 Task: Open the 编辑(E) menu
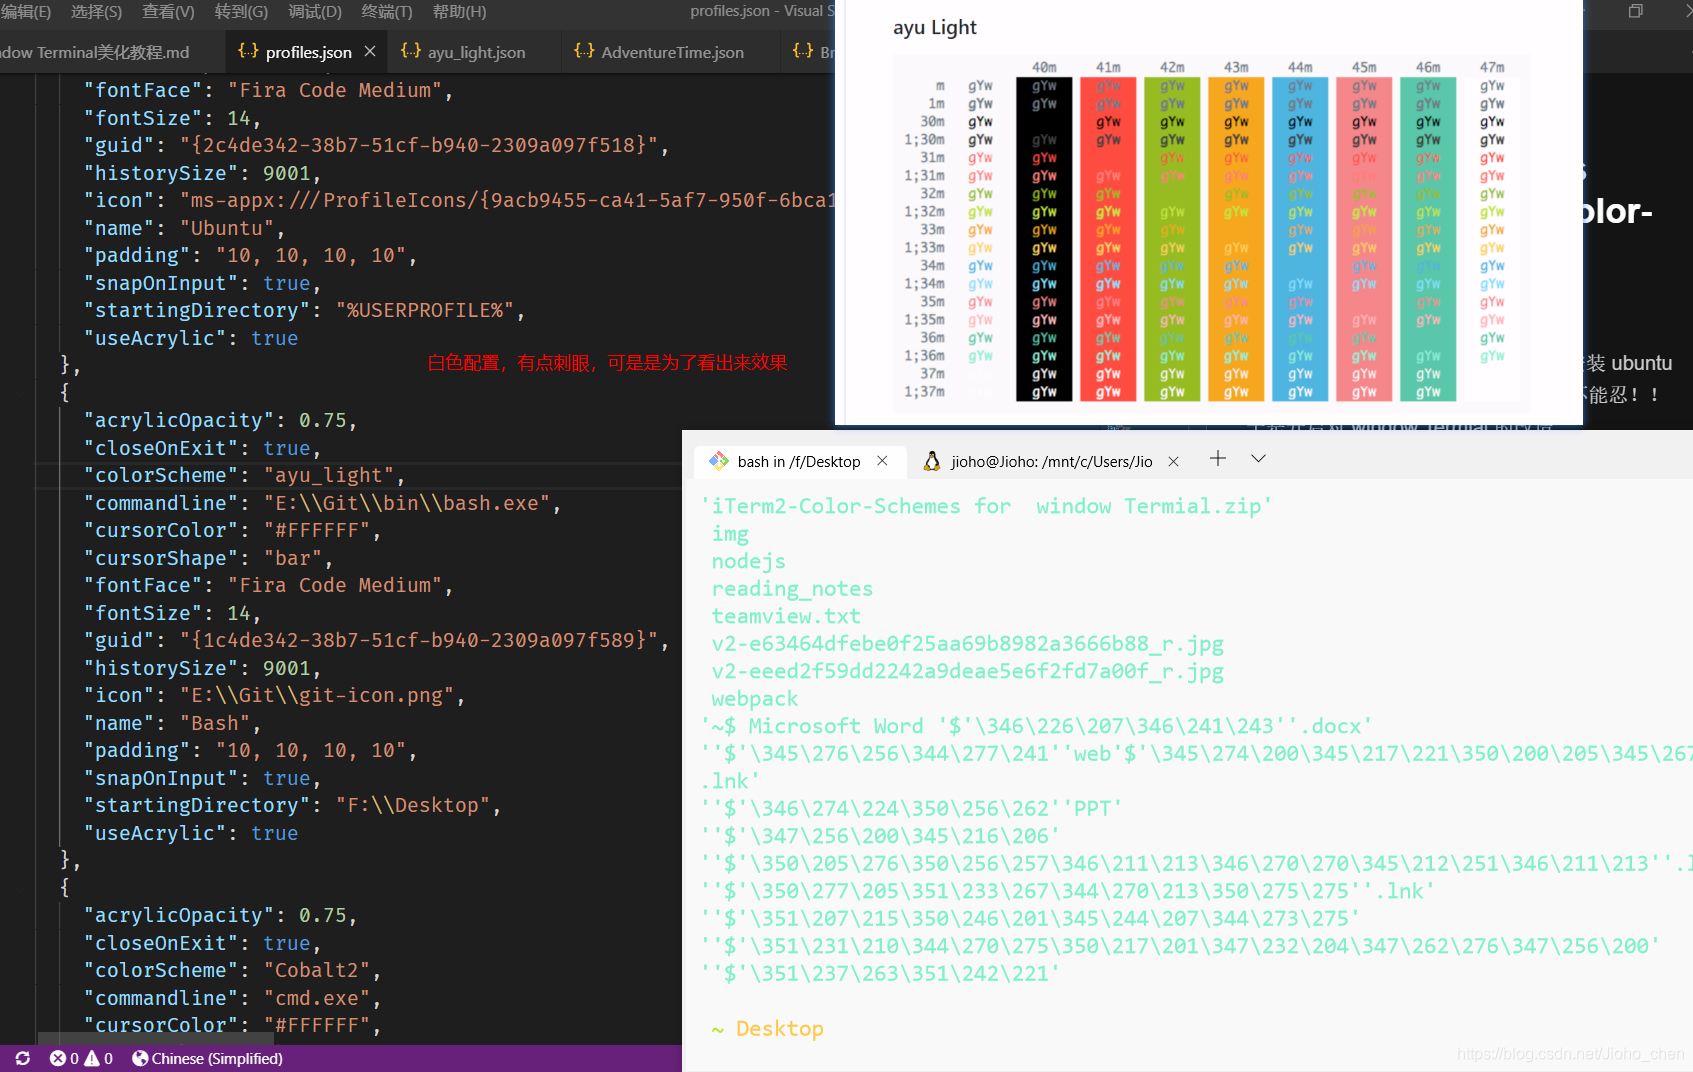coord(26,11)
